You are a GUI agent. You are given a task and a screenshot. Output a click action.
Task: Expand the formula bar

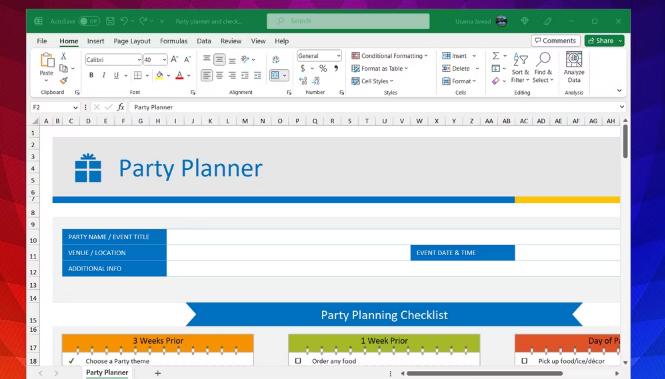[622, 107]
